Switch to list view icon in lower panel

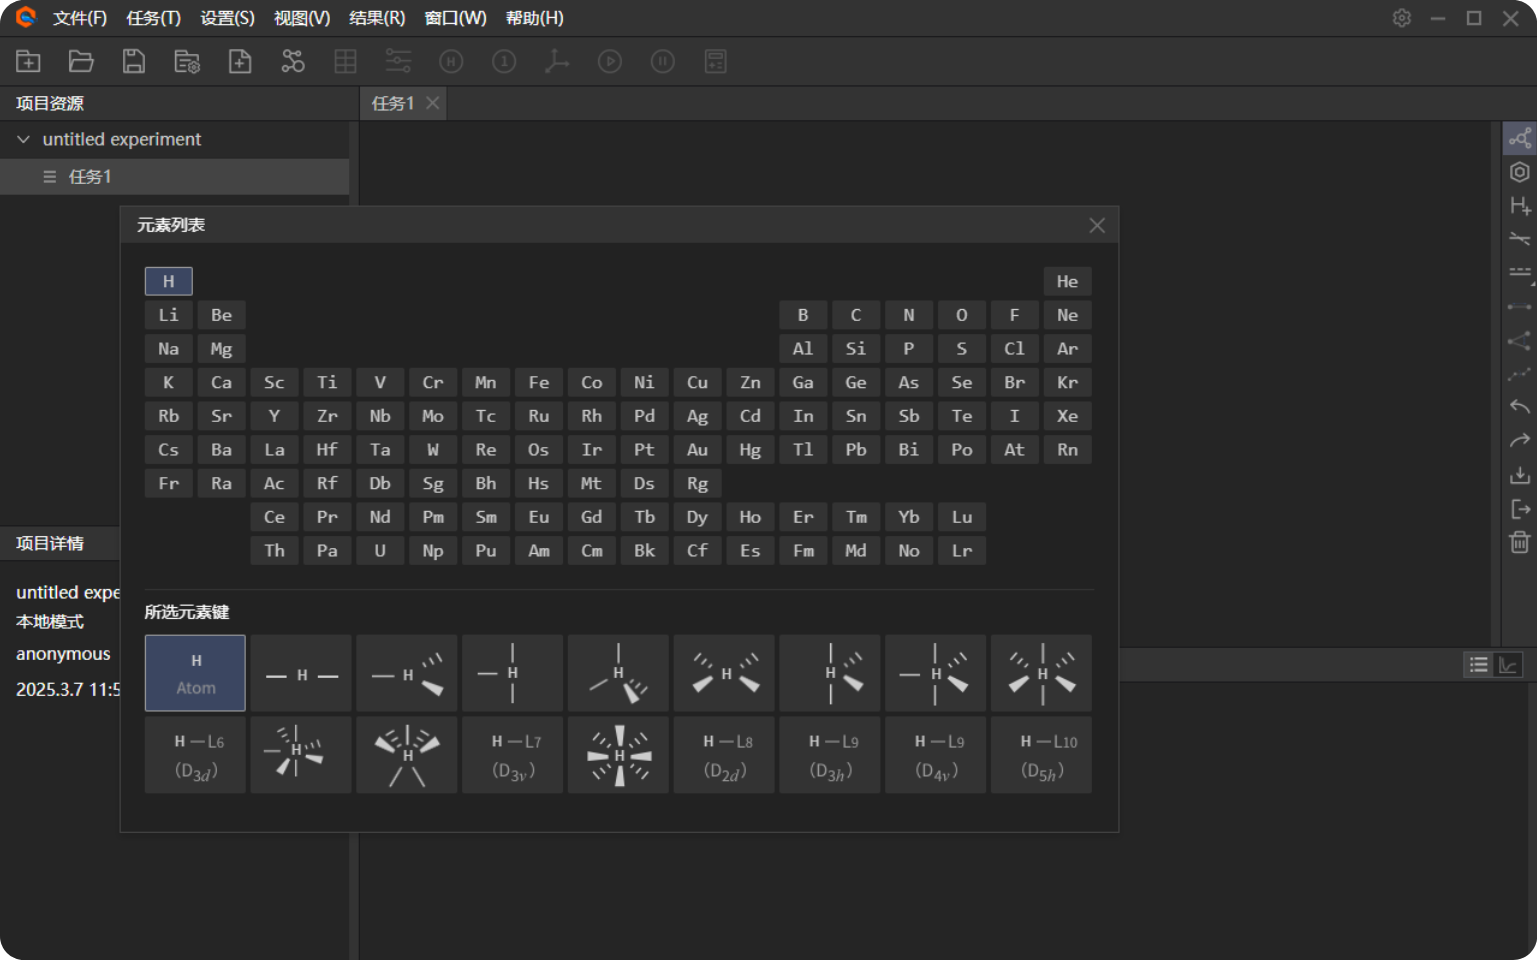click(x=1478, y=665)
